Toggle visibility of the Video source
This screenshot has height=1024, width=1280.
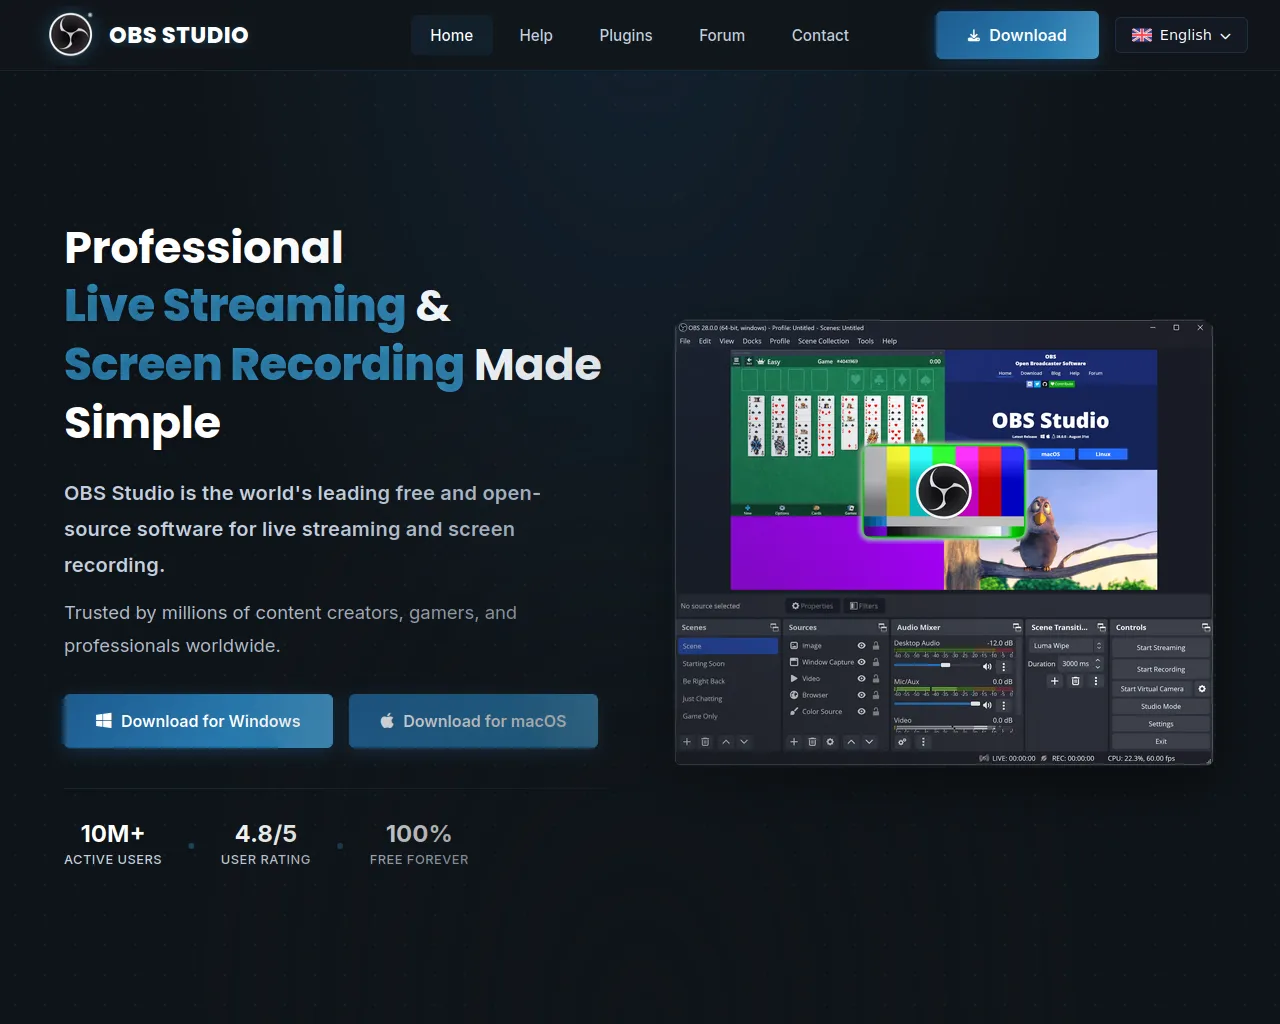click(861, 679)
